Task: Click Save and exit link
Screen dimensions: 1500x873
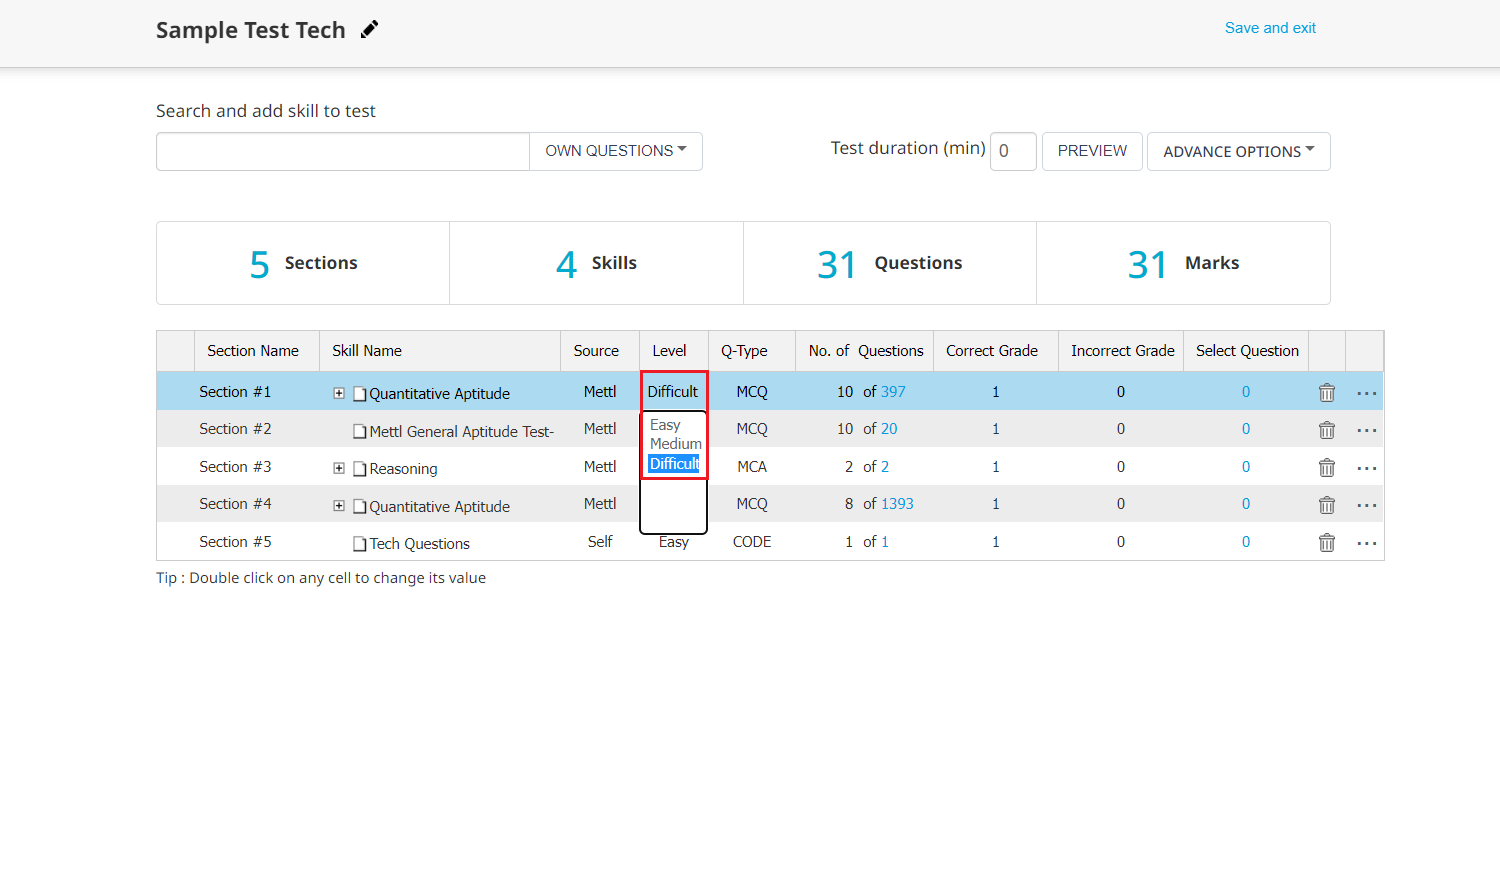Action: click(1270, 28)
